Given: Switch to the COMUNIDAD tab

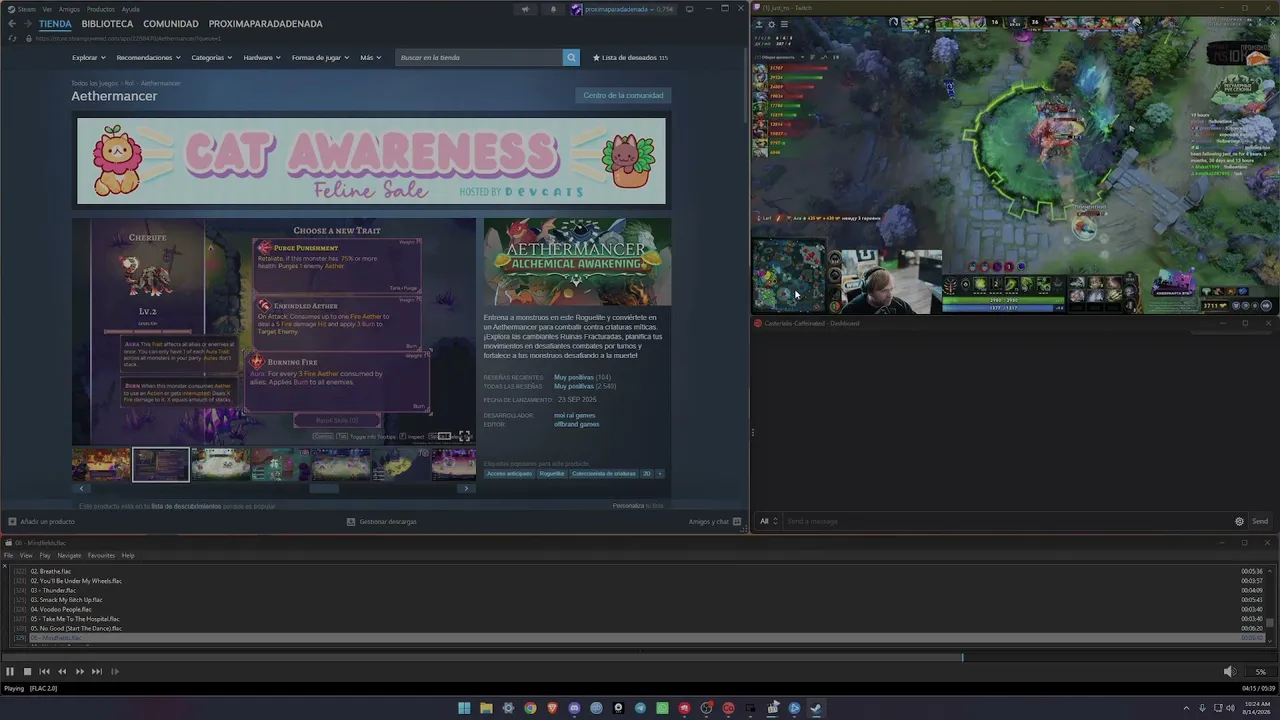Looking at the screenshot, I should click(x=171, y=24).
